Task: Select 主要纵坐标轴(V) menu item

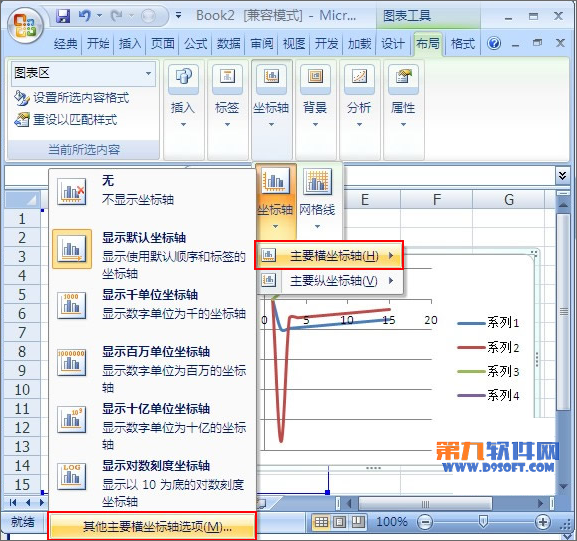Action: tap(329, 281)
